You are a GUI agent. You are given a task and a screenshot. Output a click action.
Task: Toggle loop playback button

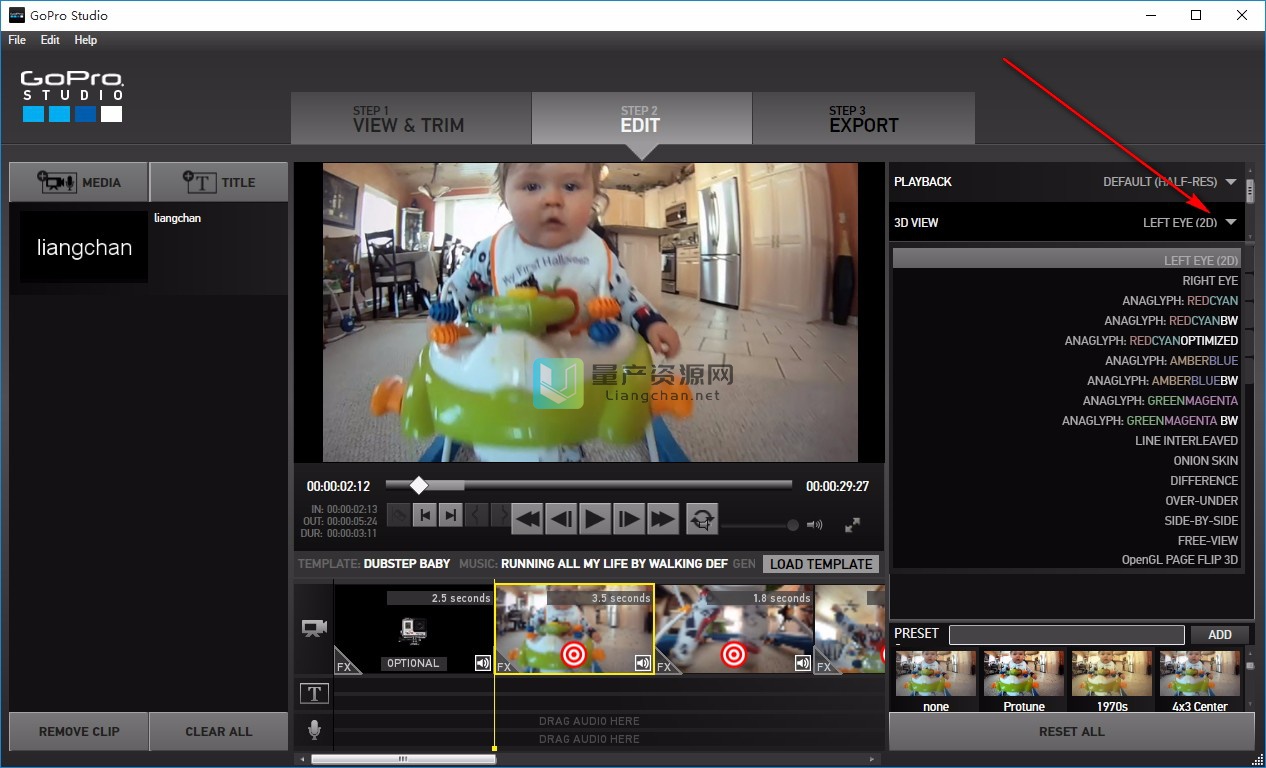pyautogui.click(x=702, y=518)
